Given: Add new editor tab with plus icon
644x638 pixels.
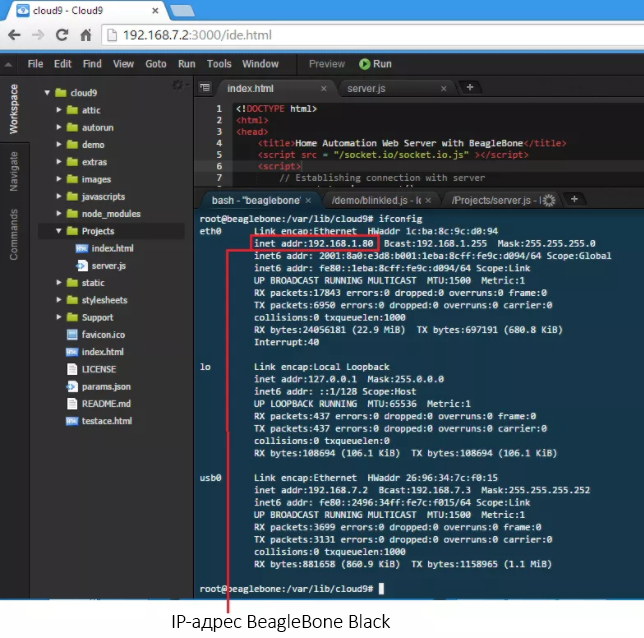Looking at the screenshot, I should [469, 88].
